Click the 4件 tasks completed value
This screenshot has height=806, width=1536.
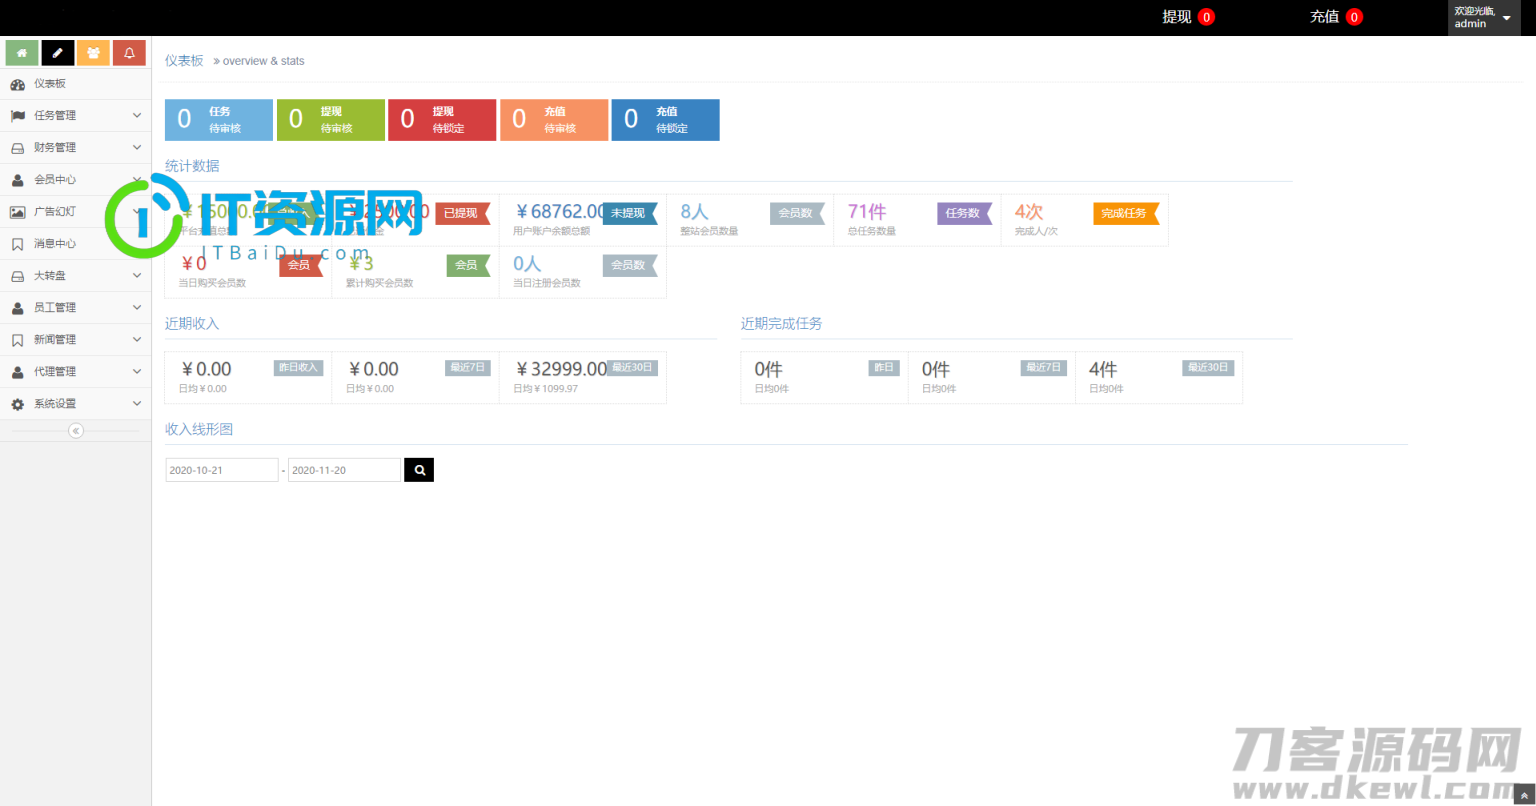click(1103, 369)
